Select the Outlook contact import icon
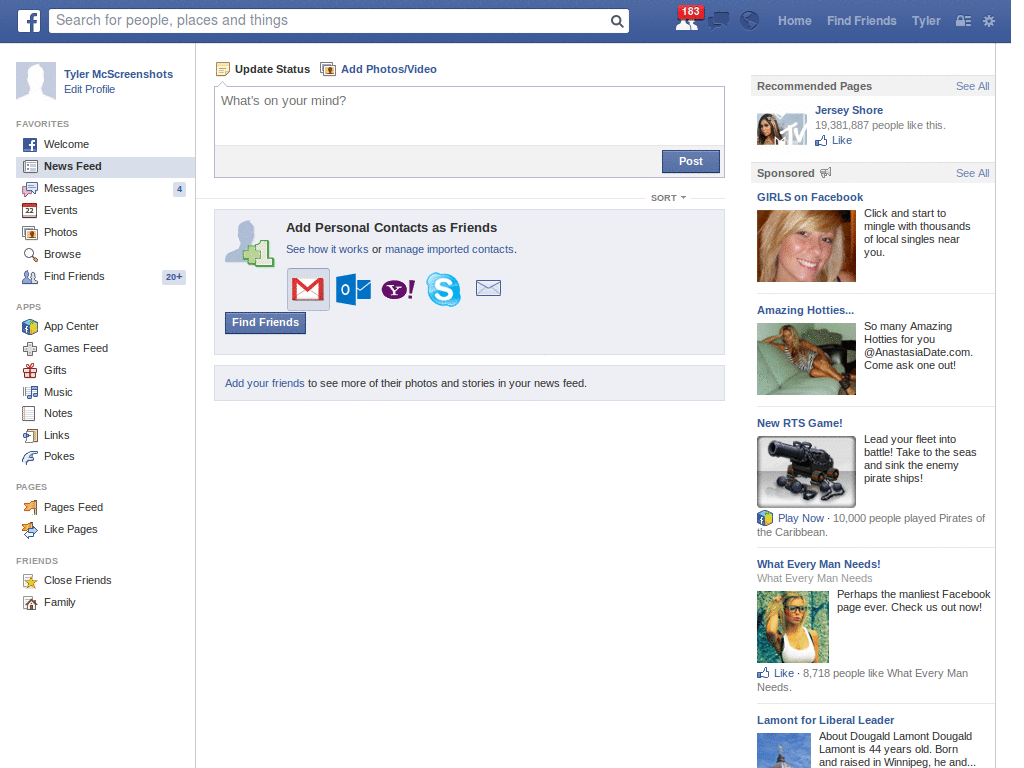Screen dimensions: 1024x768 (353, 289)
